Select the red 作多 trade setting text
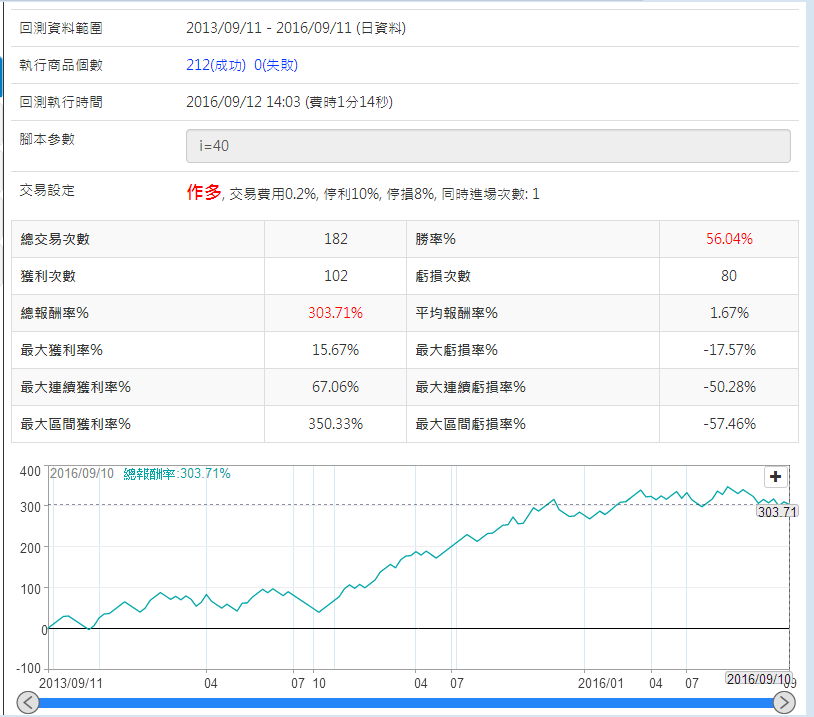814x717 pixels. (x=203, y=193)
